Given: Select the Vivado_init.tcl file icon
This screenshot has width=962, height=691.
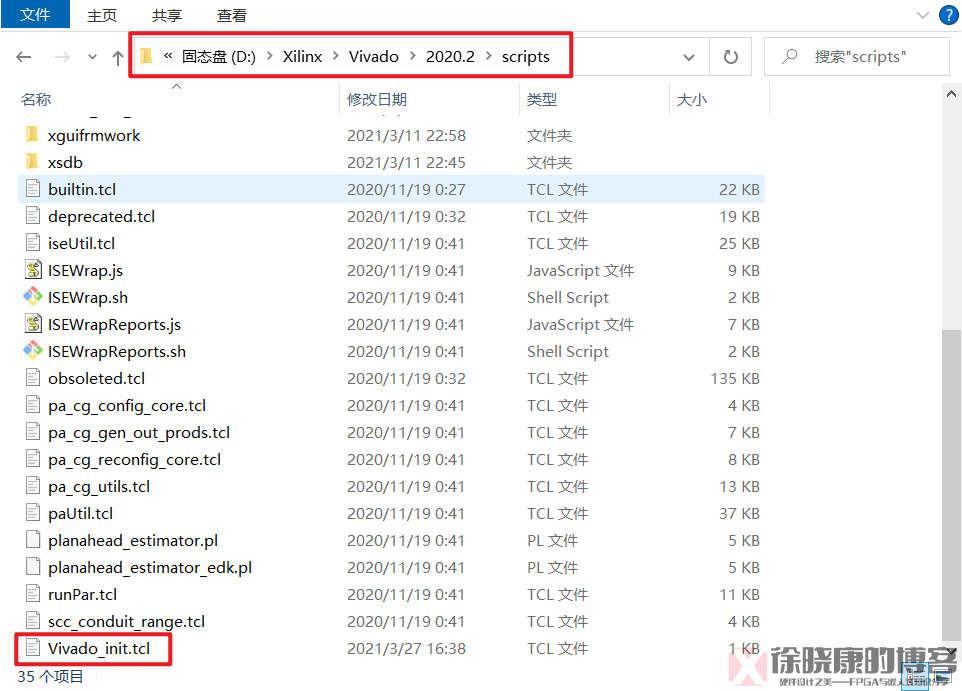Looking at the screenshot, I should pyautogui.click(x=33, y=647).
